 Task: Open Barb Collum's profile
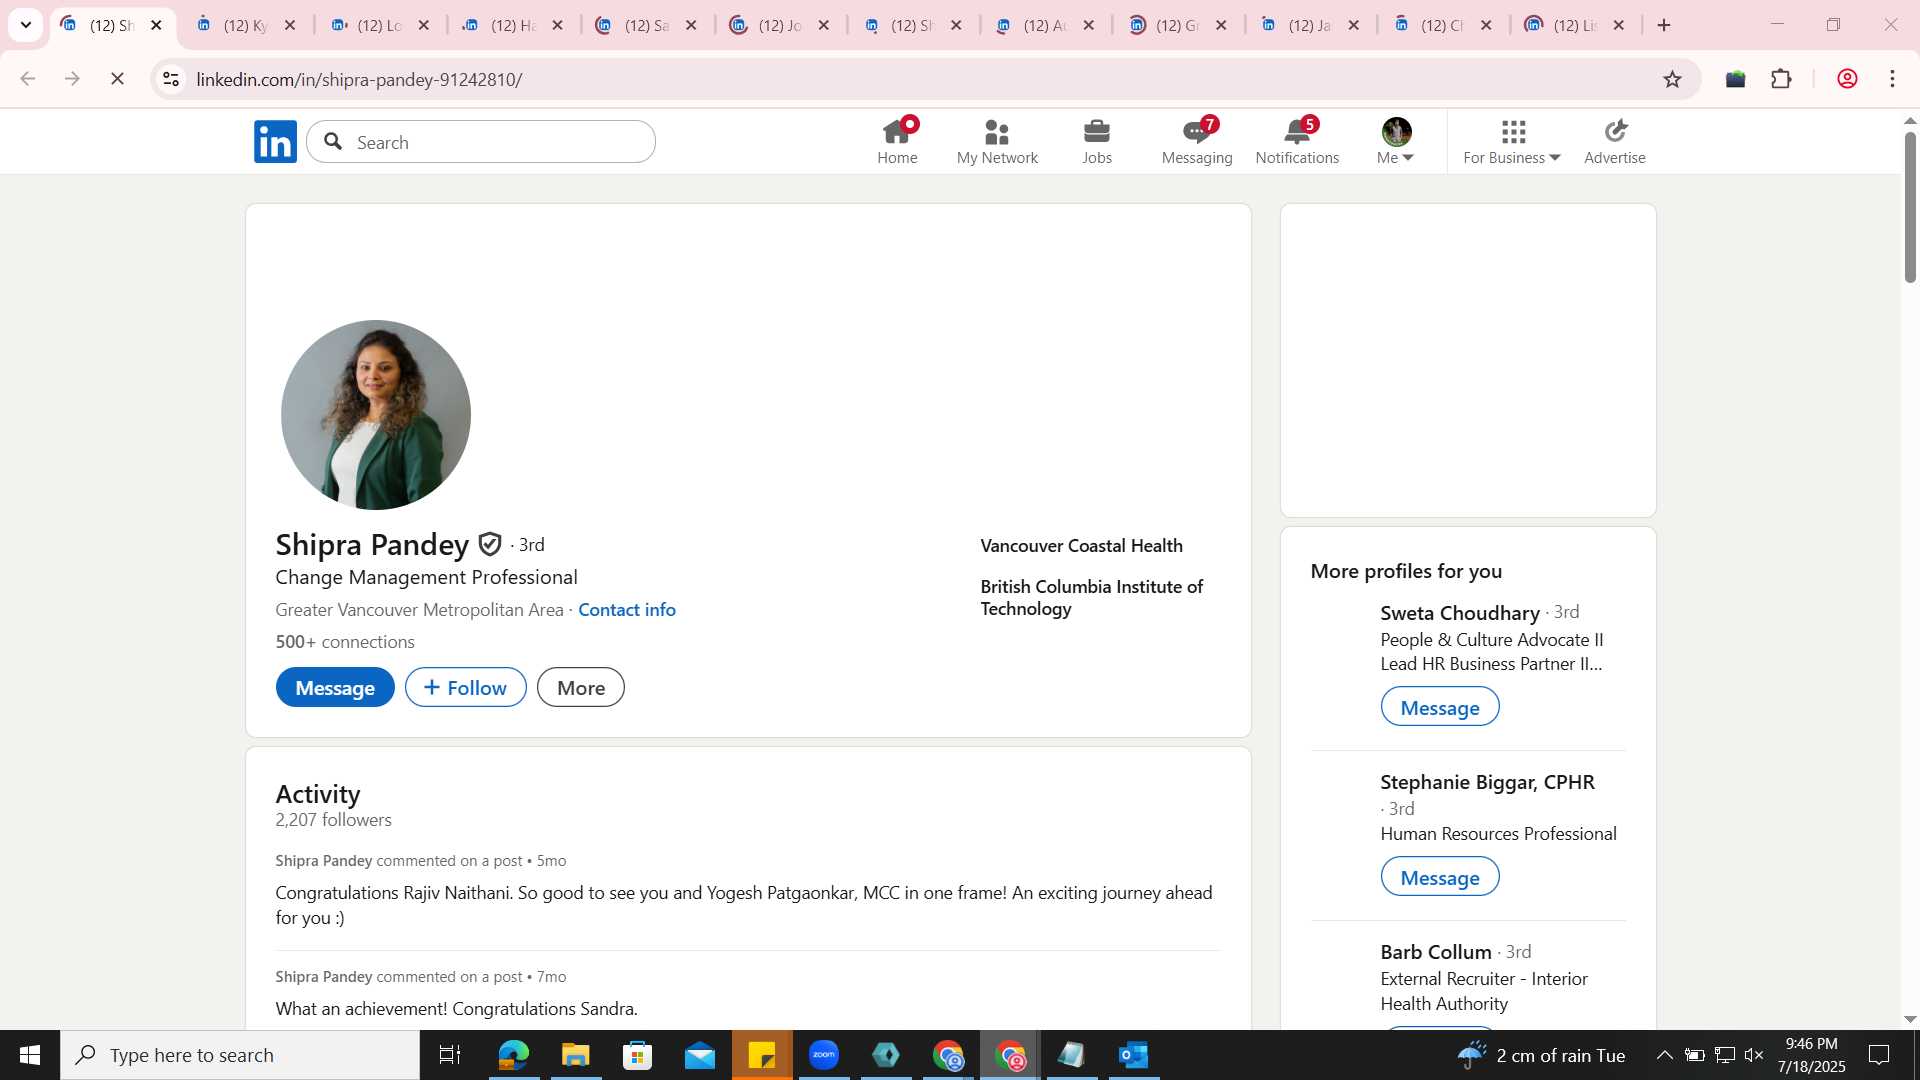[x=1436, y=953]
